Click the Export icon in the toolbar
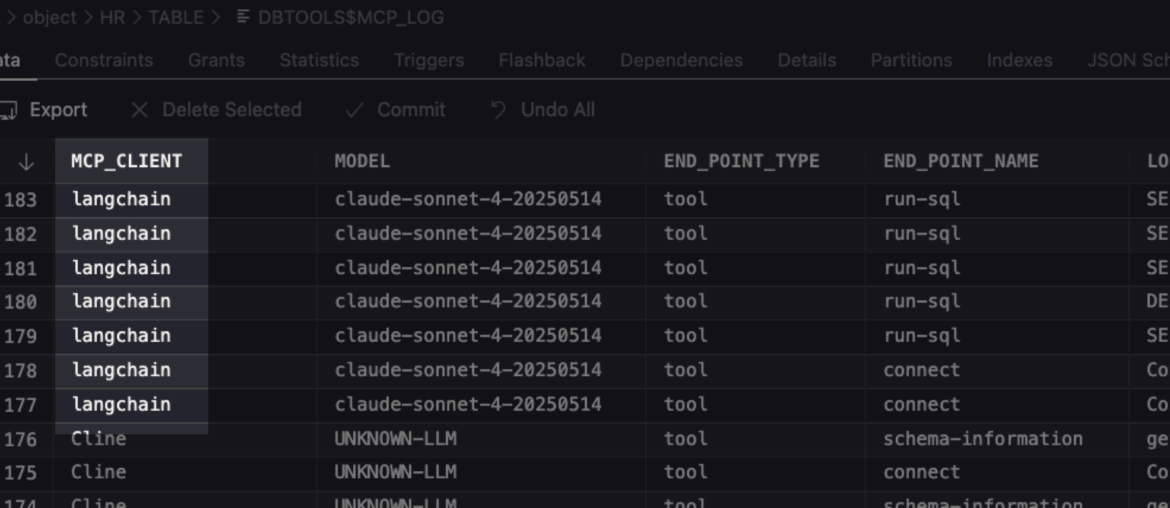This screenshot has width=1170, height=508. pos(8,110)
